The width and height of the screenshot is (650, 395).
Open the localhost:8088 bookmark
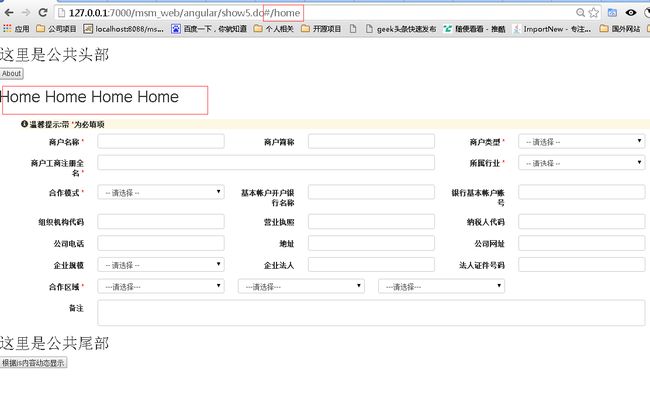pos(123,29)
